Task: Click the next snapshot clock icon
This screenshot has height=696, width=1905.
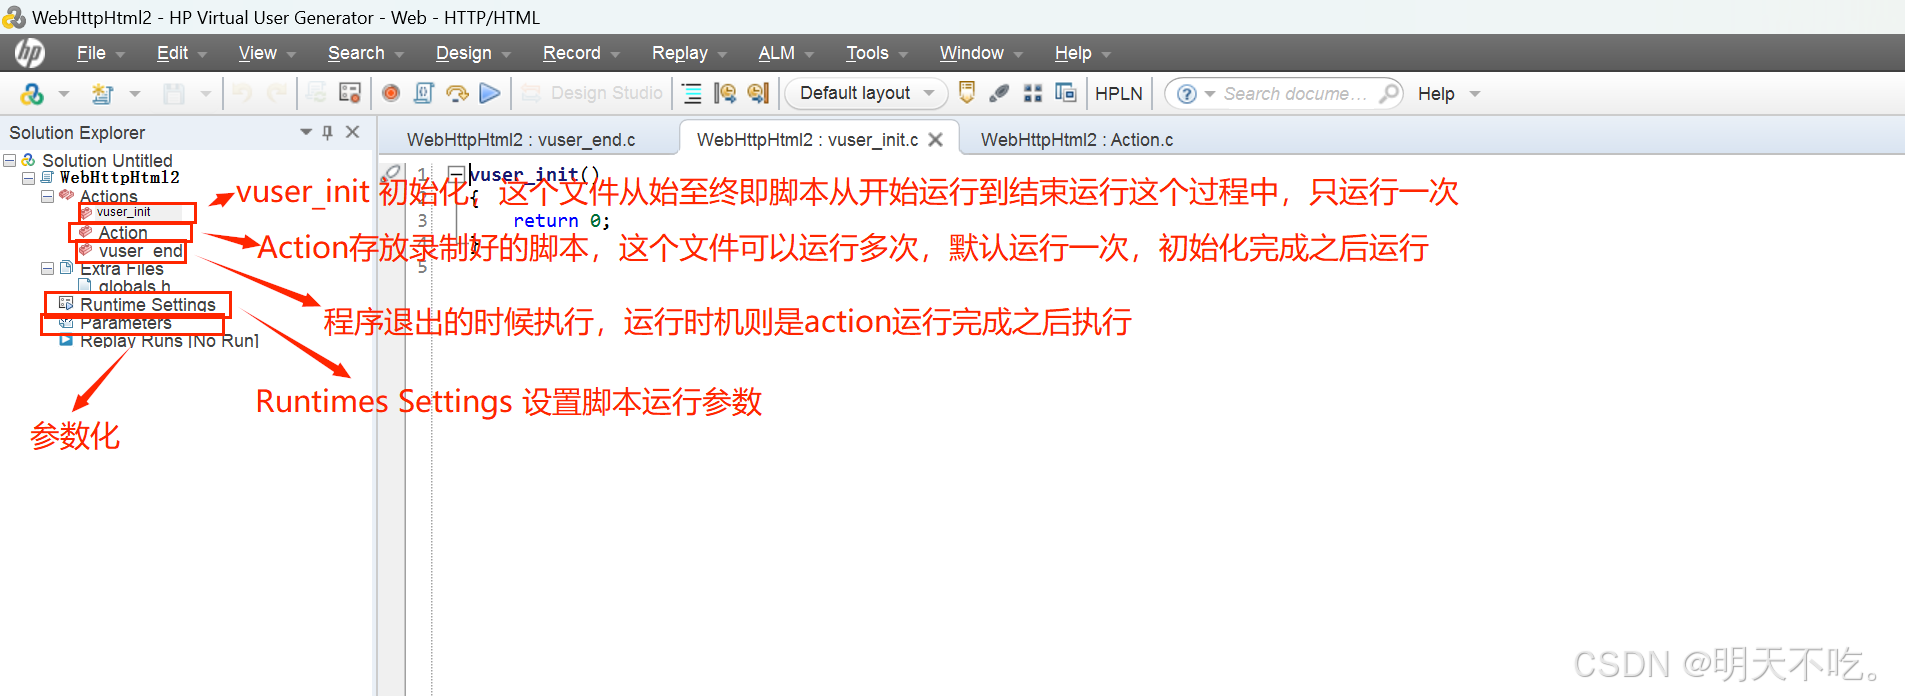Action: click(759, 93)
